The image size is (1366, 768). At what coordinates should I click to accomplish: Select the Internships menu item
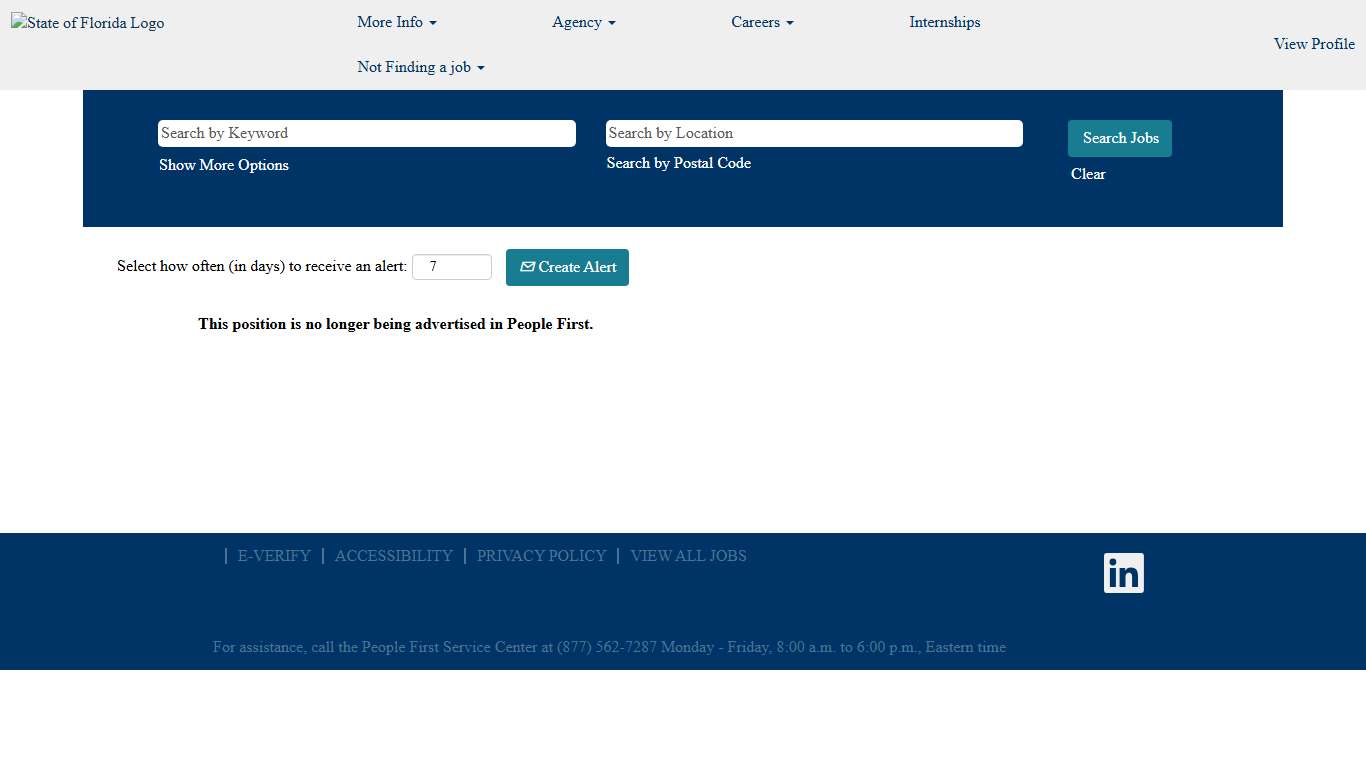click(944, 22)
